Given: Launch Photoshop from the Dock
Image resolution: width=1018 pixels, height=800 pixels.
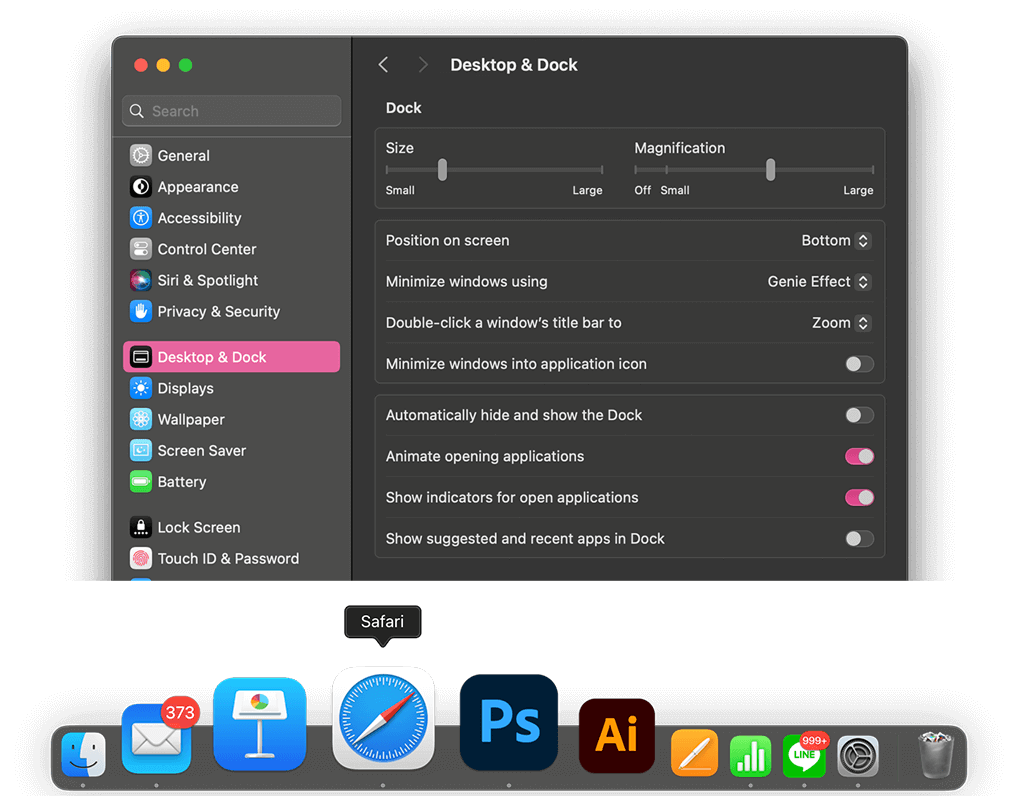Looking at the screenshot, I should 509,722.
